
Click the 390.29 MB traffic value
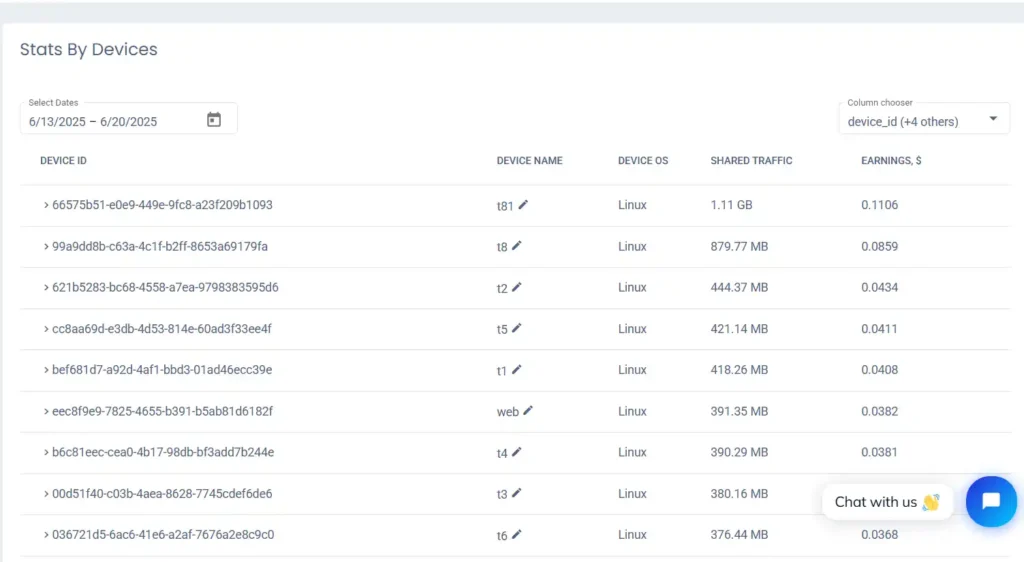[x=739, y=452]
